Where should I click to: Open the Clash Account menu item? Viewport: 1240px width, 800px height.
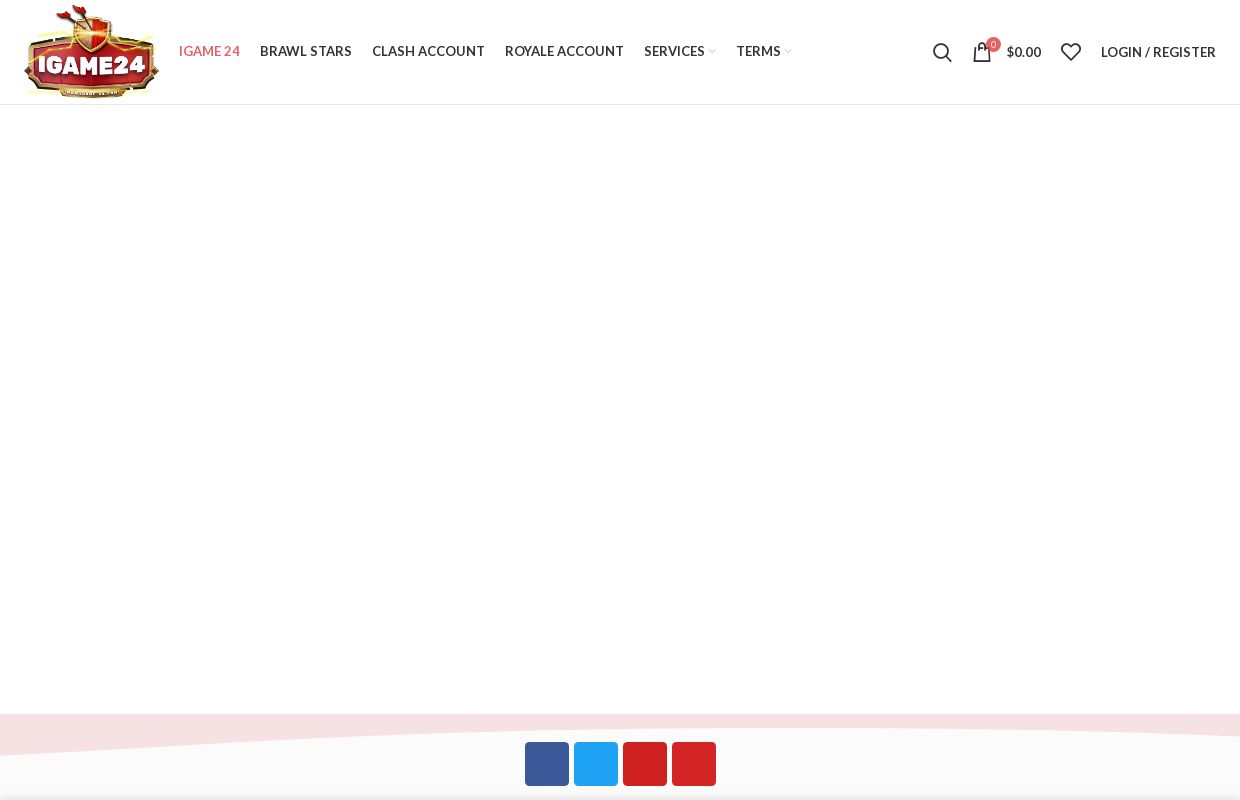pos(428,51)
